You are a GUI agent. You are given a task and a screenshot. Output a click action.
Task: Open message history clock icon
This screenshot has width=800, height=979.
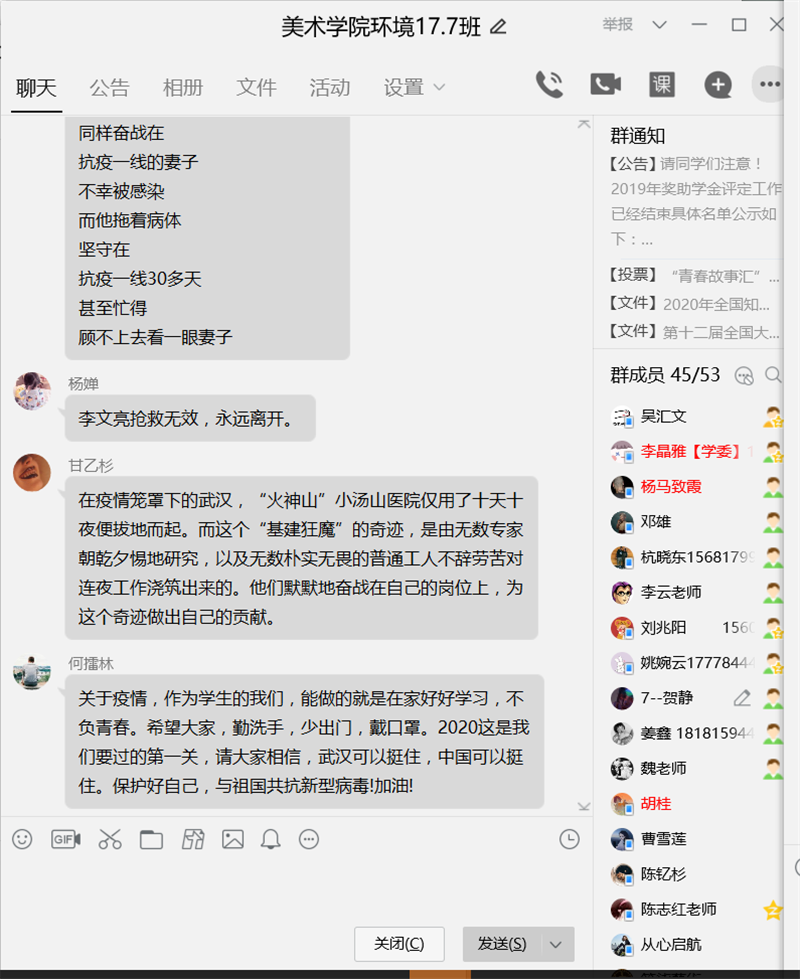(569, 839)
